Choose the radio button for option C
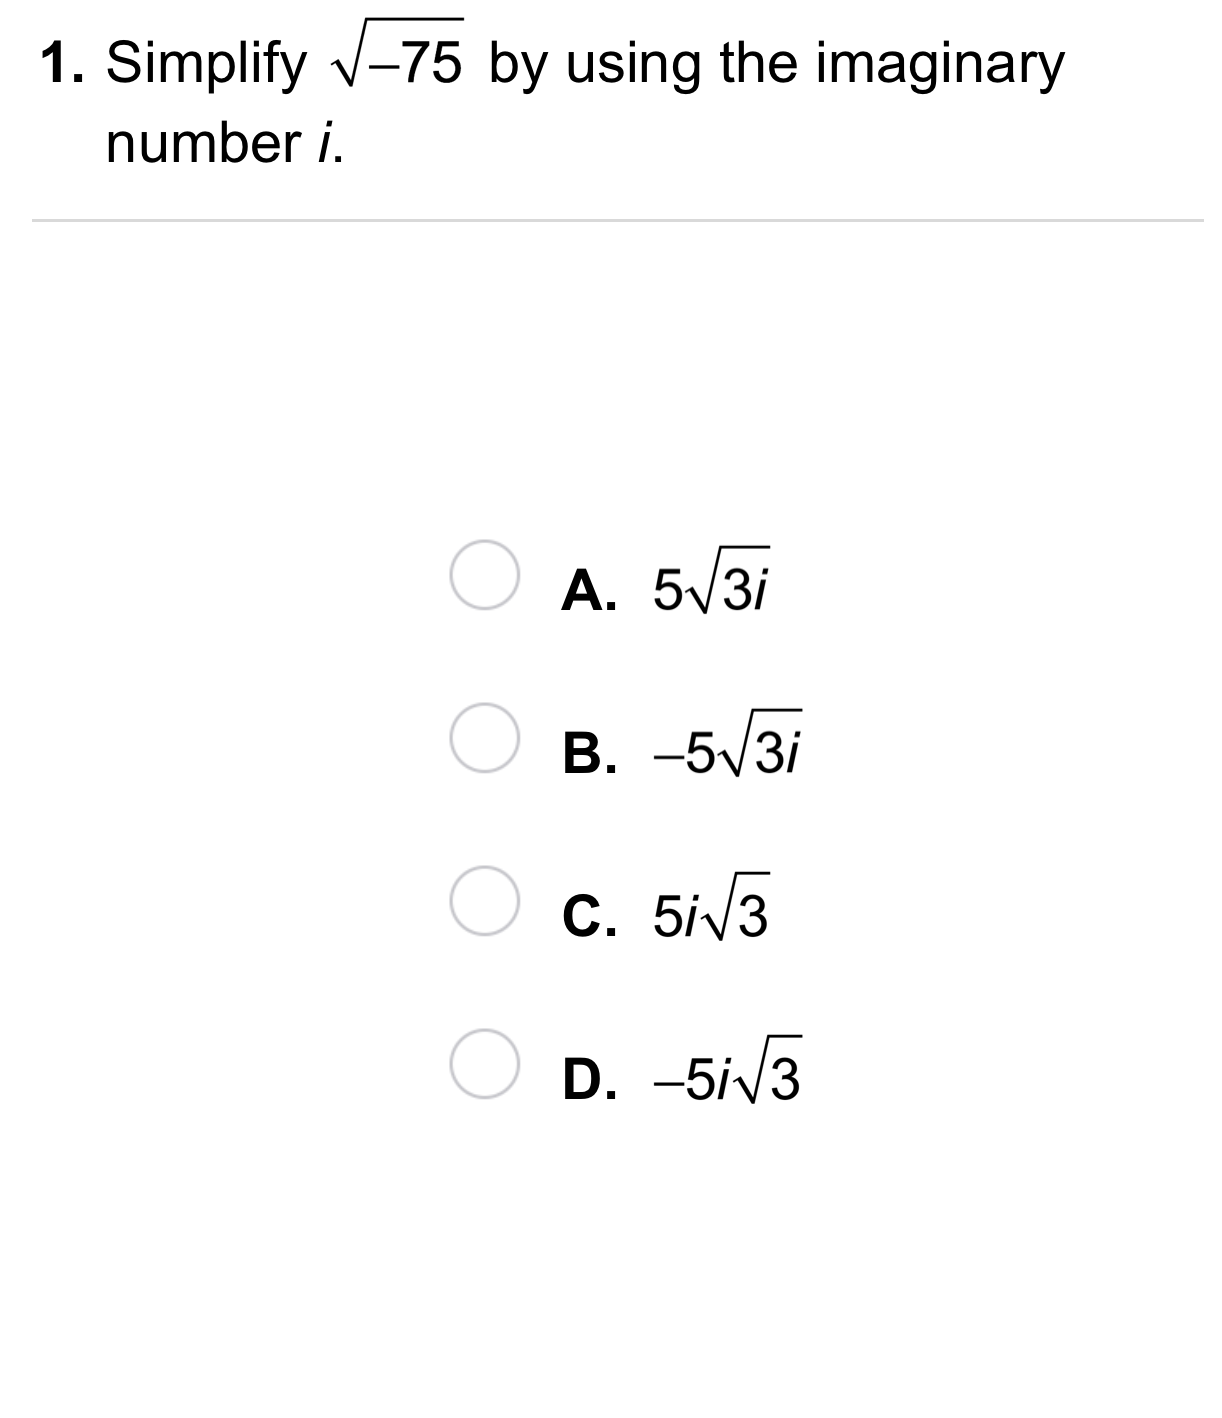The image size is (1222, 1418). (484, 900)
